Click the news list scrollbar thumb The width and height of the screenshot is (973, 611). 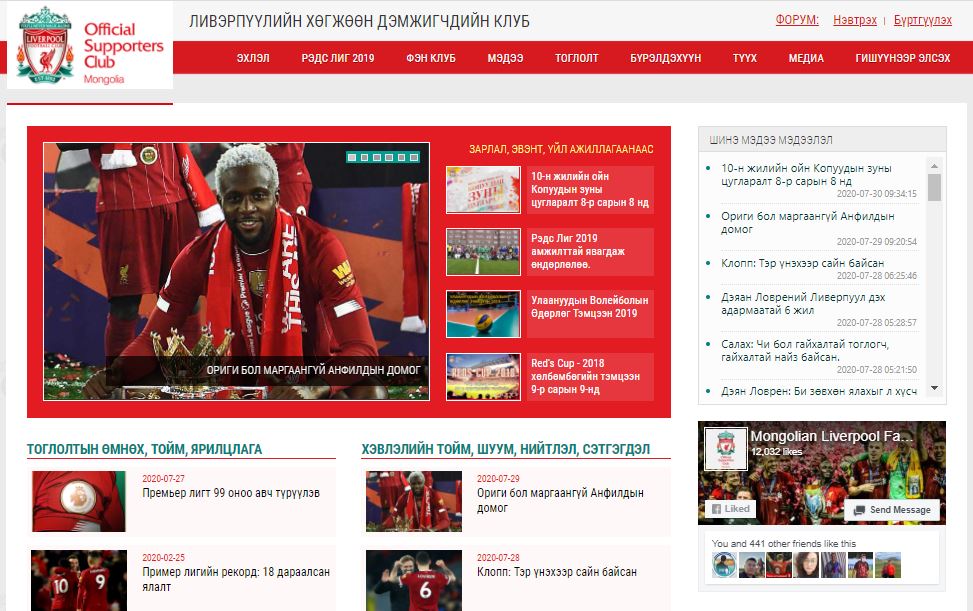934,187
